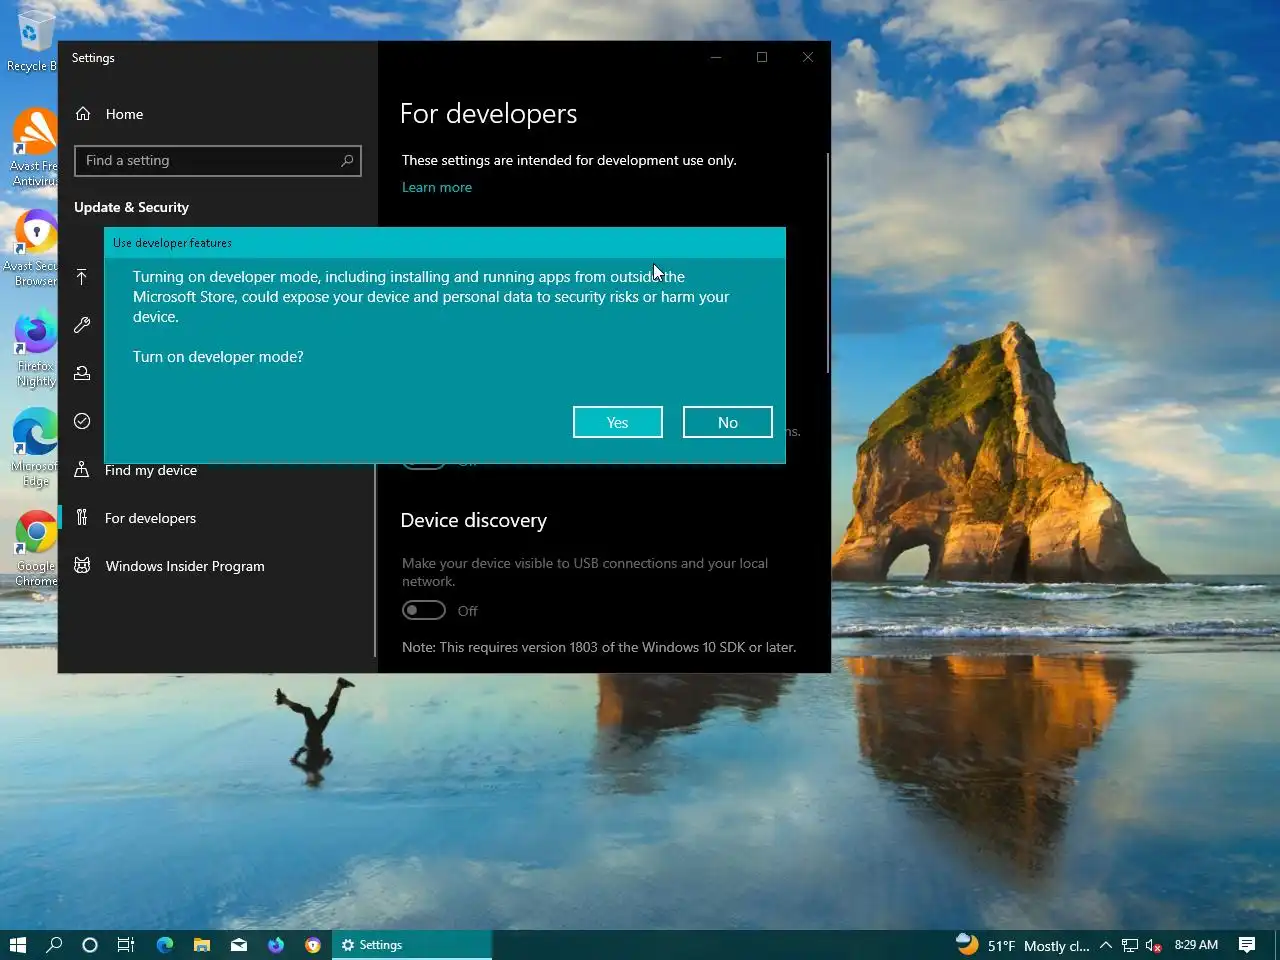This screenshot has width=1280, height=960.
Task: Click the Home icon in Settings
Action: pyautogui.click(x=83, y=114)
